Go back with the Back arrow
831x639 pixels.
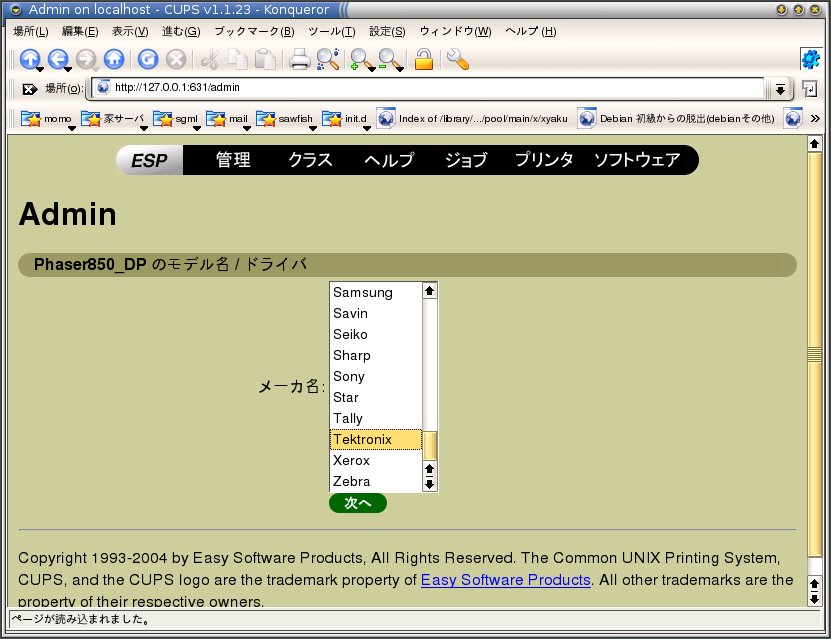click(57, 59)
